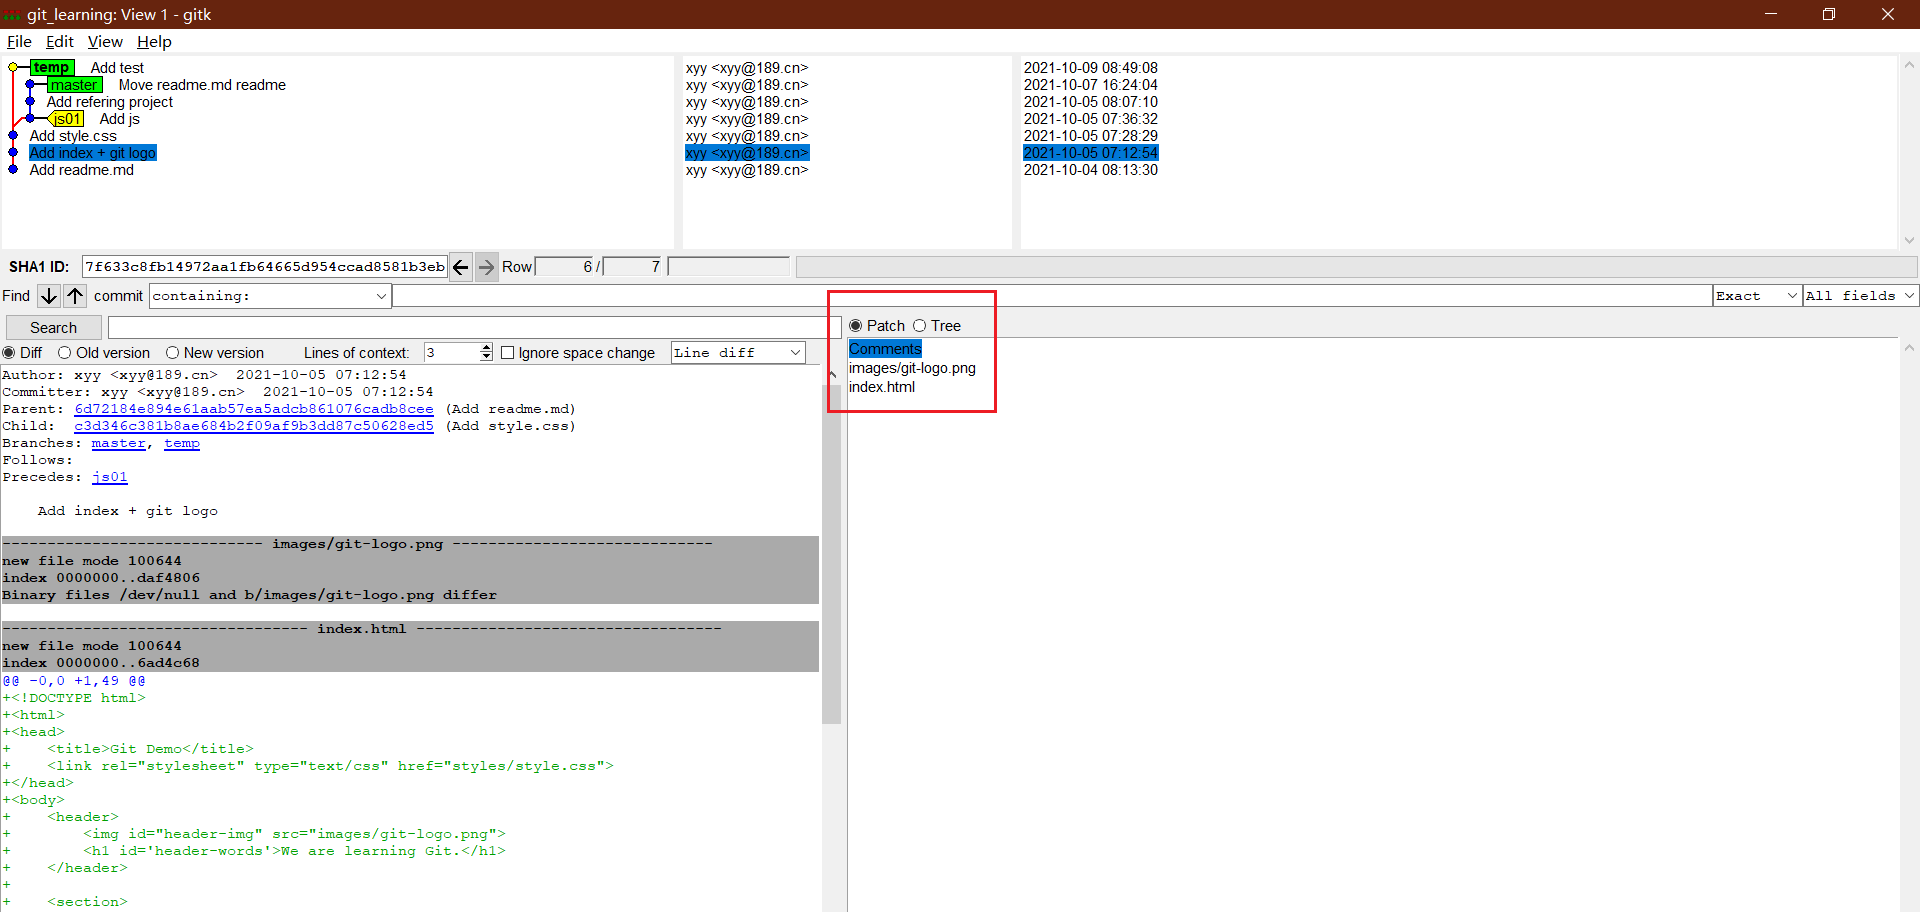Follow the master branch link
Viewport: 1920px width, 912px height.
[x=118, y=443]
